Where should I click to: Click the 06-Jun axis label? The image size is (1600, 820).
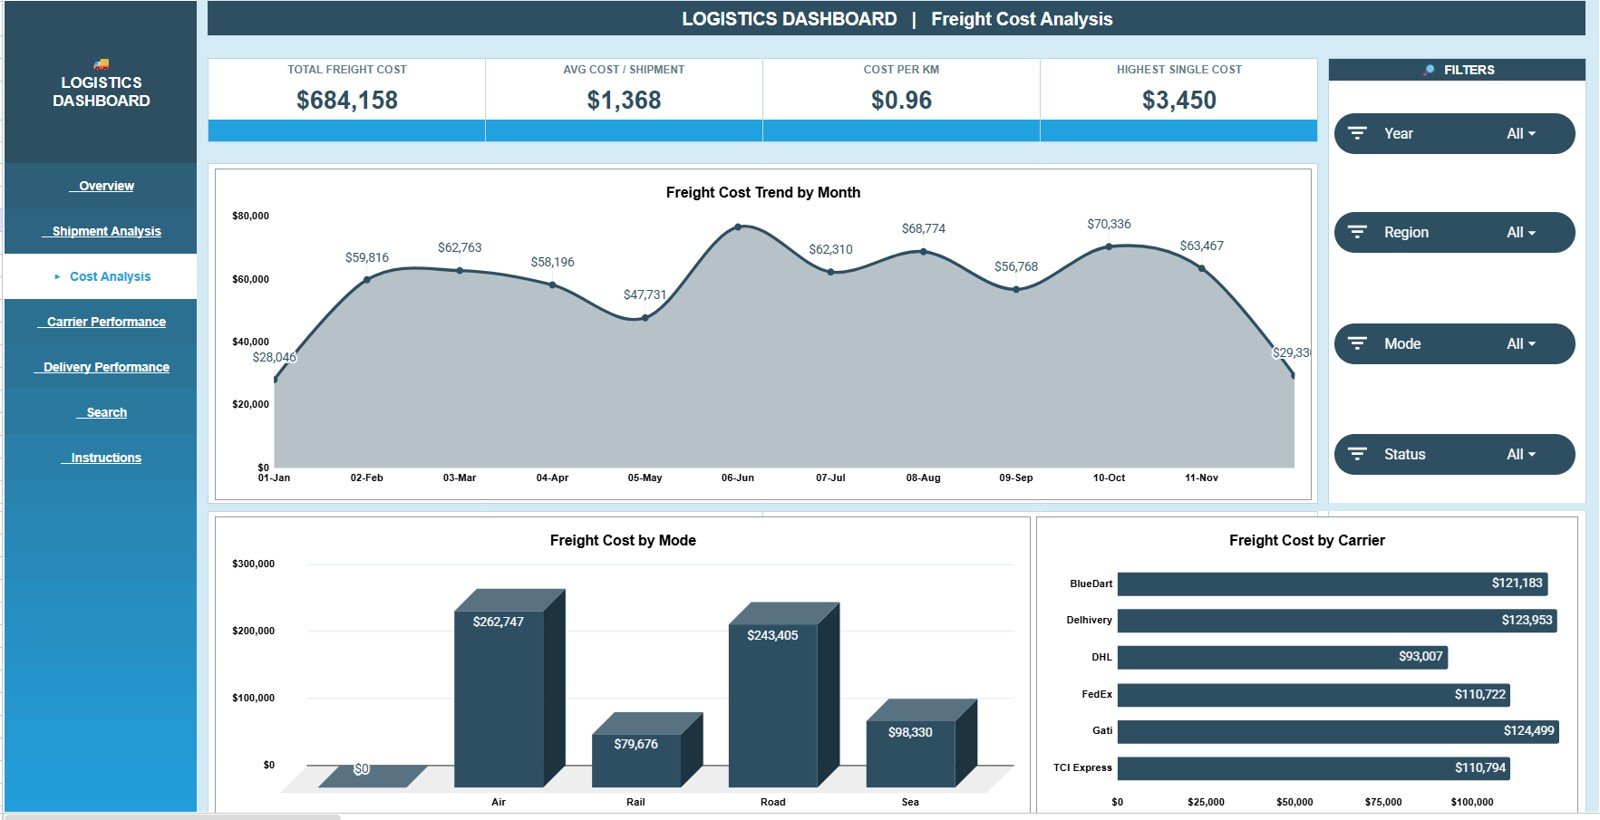click(738, 478)
